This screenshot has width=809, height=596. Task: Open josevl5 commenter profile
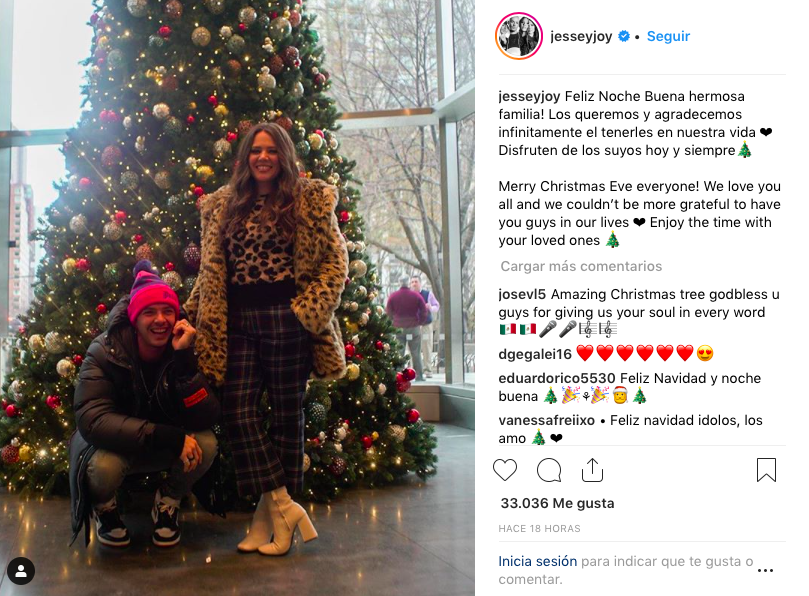(522, 294)
